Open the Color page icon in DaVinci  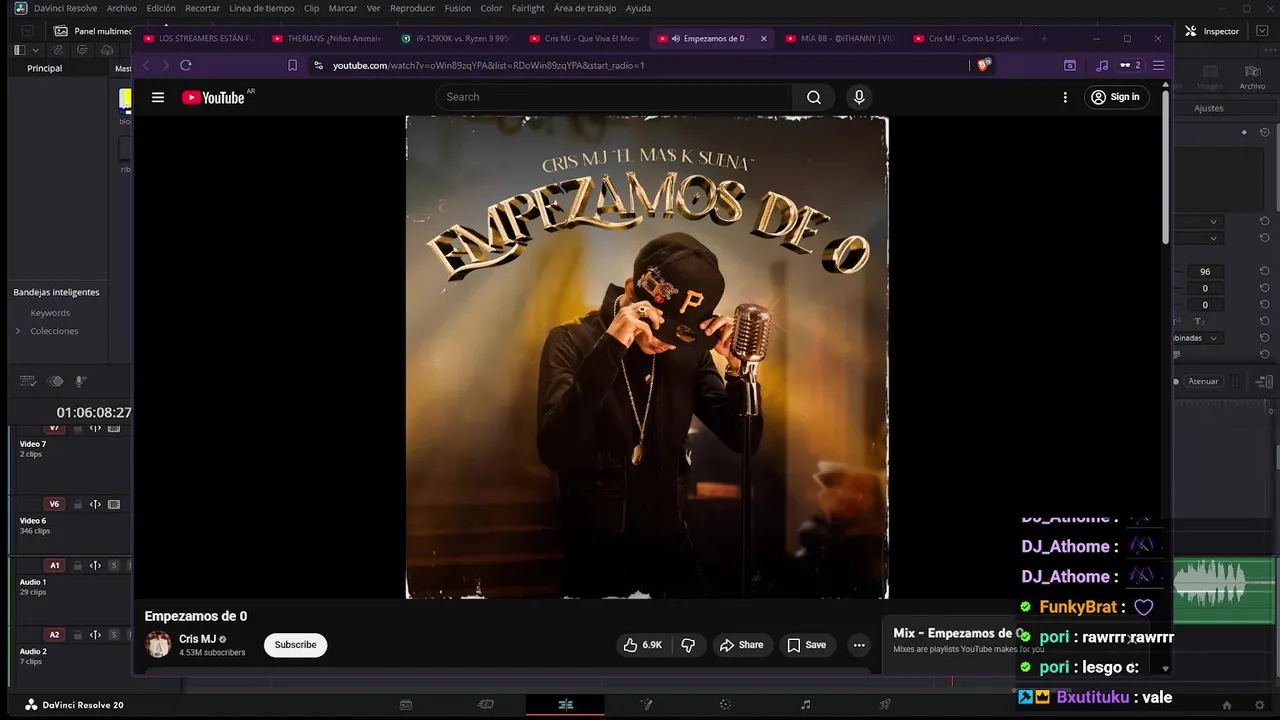click(726, 705)
